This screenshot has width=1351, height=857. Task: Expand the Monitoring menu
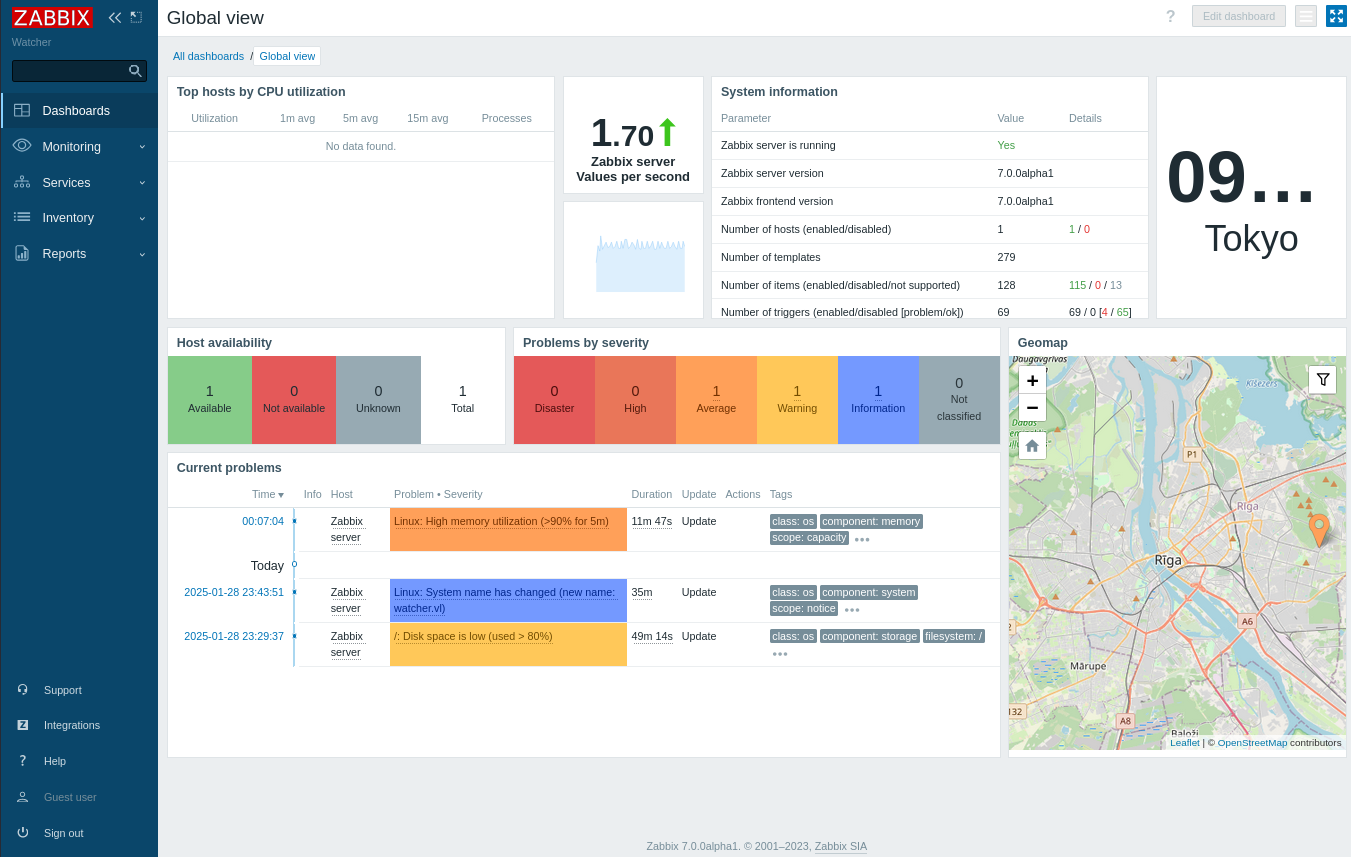79,146
